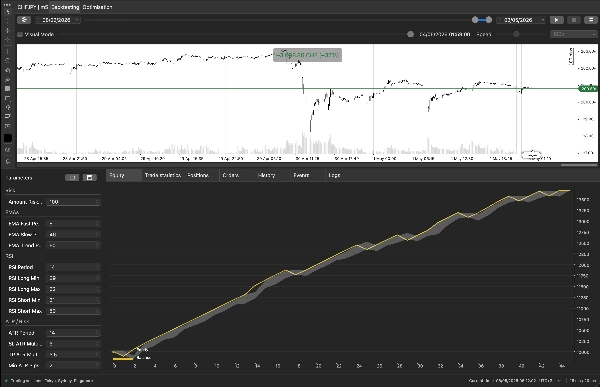Use the stepper arrows on ATR Period
600x387 pixels.
click(x=98, y=333)
